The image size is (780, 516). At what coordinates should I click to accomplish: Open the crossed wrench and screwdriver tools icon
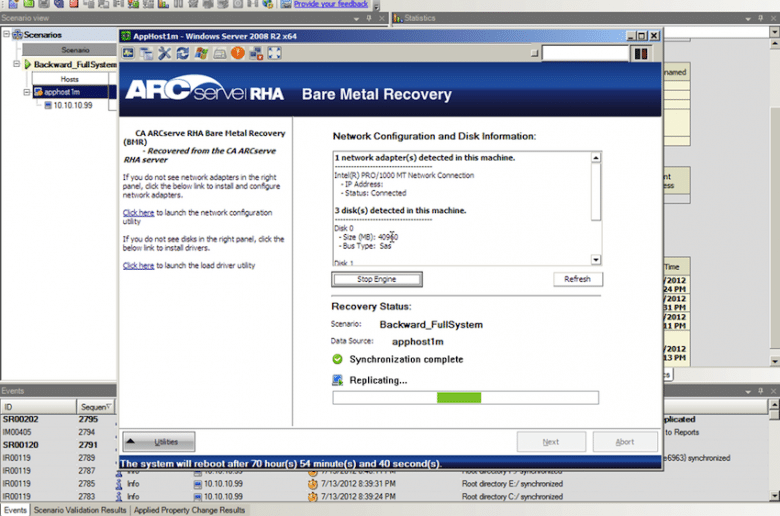[164, 53]
